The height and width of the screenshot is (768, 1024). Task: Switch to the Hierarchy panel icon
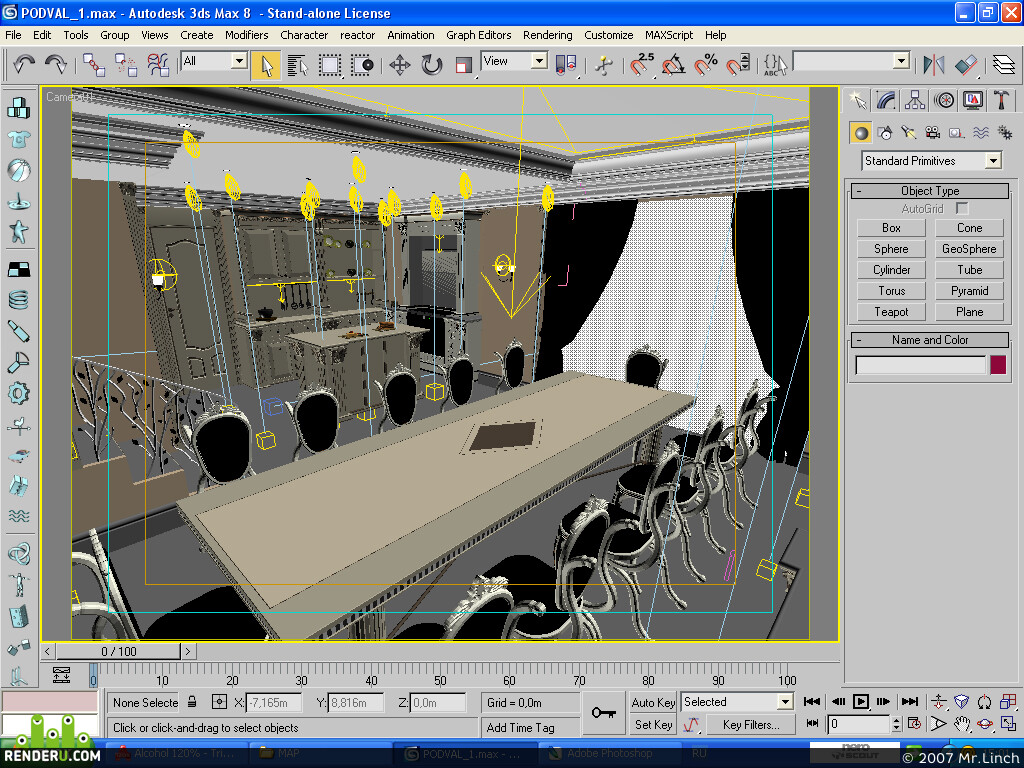[x=915, y=101]
